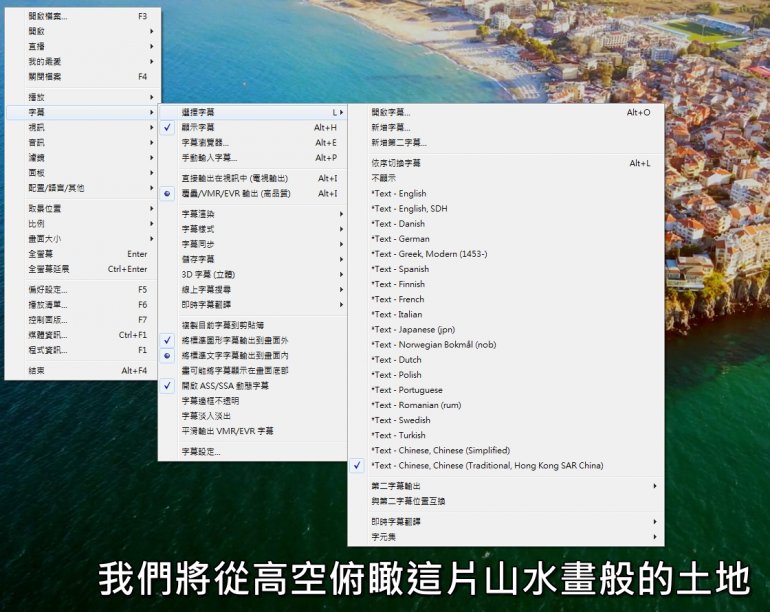770x612 pixels.
Task: Click 複製目前字幕到剪貼簿
Action: [x=252, y=325]
